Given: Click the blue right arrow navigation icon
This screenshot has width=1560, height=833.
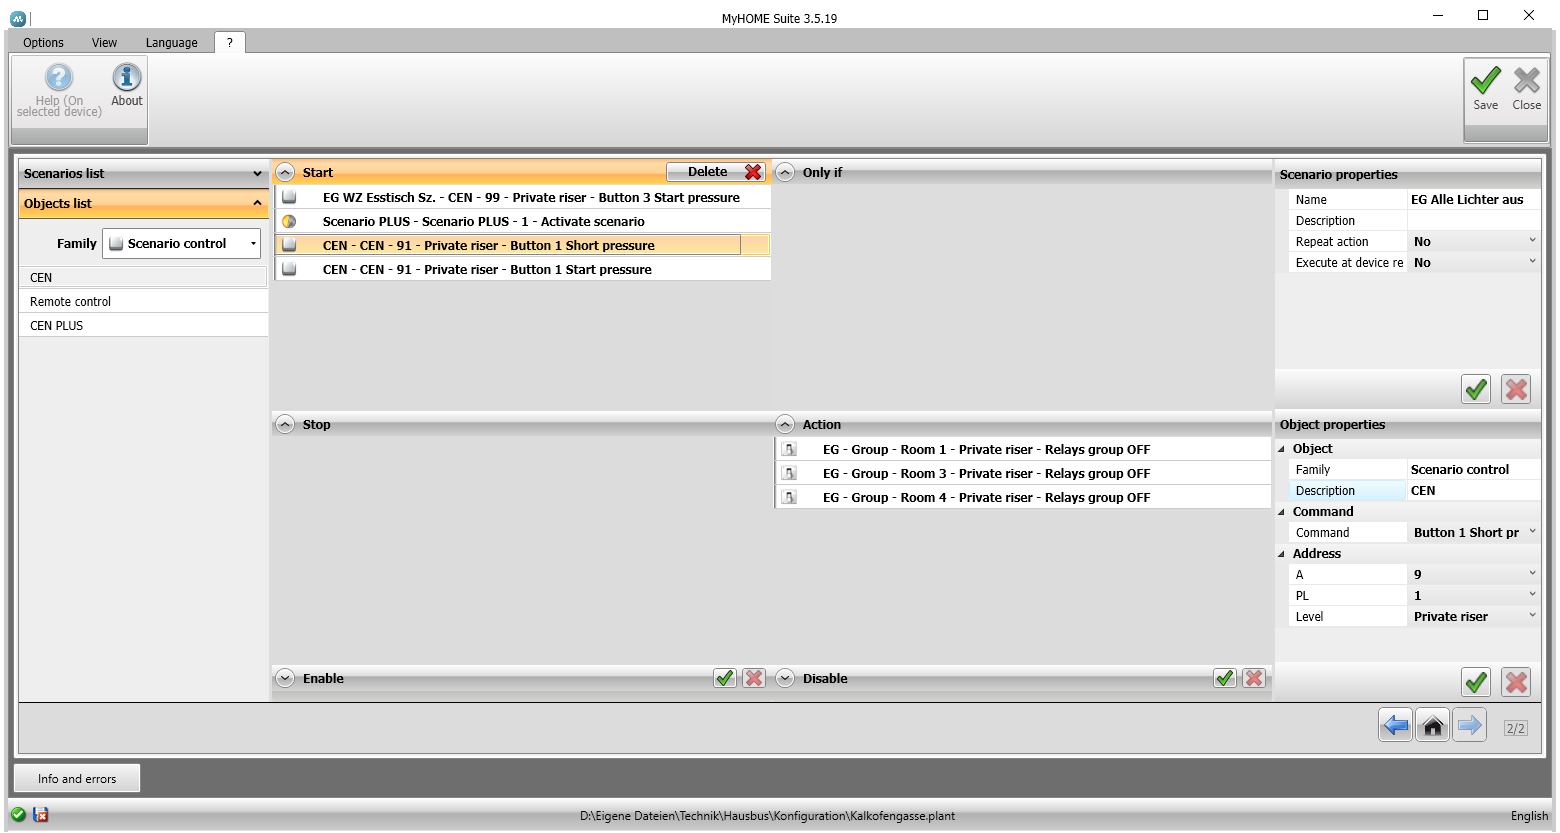Looking at the screenshot, I should coord(1470,726).
